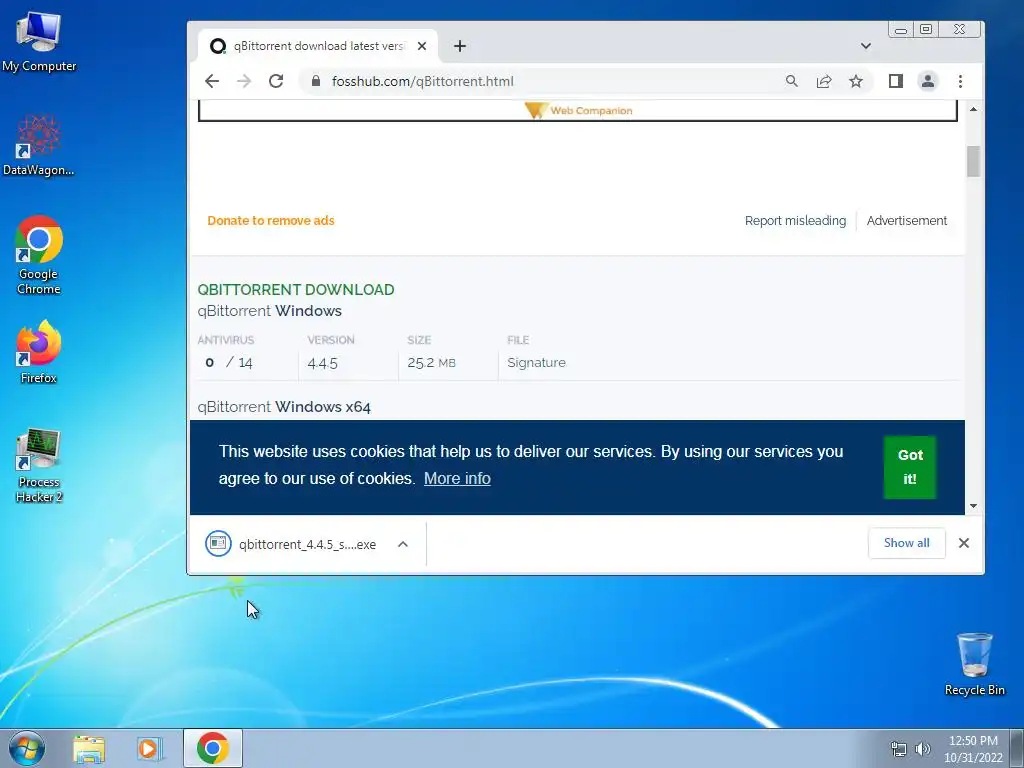The height and width of the screenshot is (768, 1024).
Task: Close the downloads bar
Action: (x=963, y=543)
